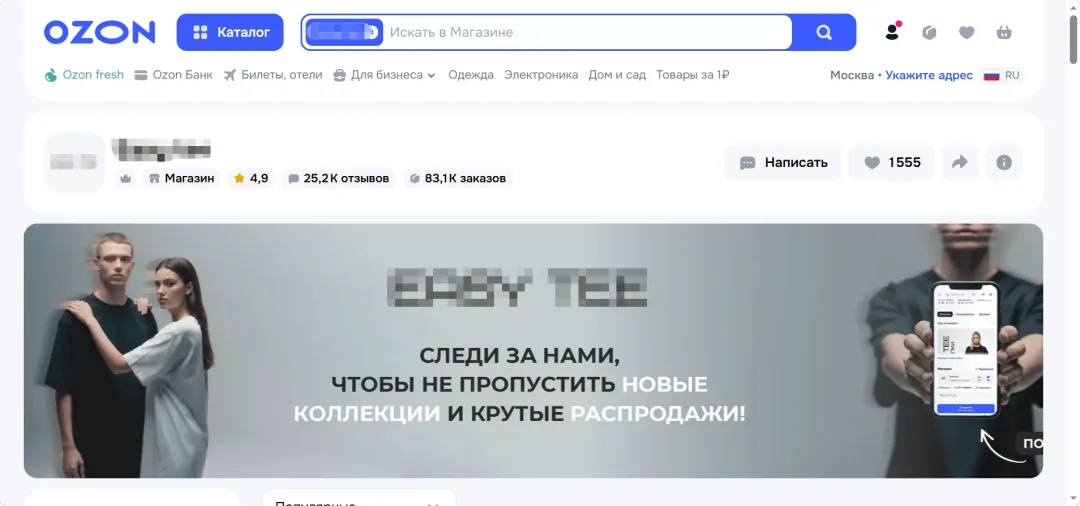Share the store via arrow icon

960,162
